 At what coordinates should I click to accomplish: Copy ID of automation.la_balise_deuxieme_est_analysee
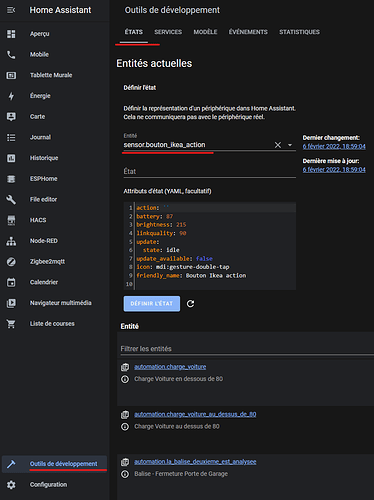pyautogui.click(x=125, y=462)
